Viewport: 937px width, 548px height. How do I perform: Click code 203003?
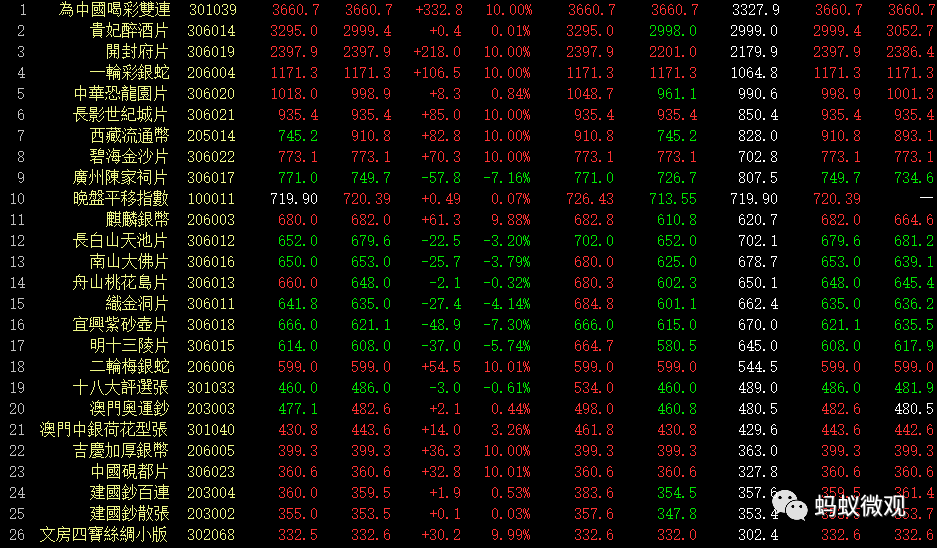(211, 409)
